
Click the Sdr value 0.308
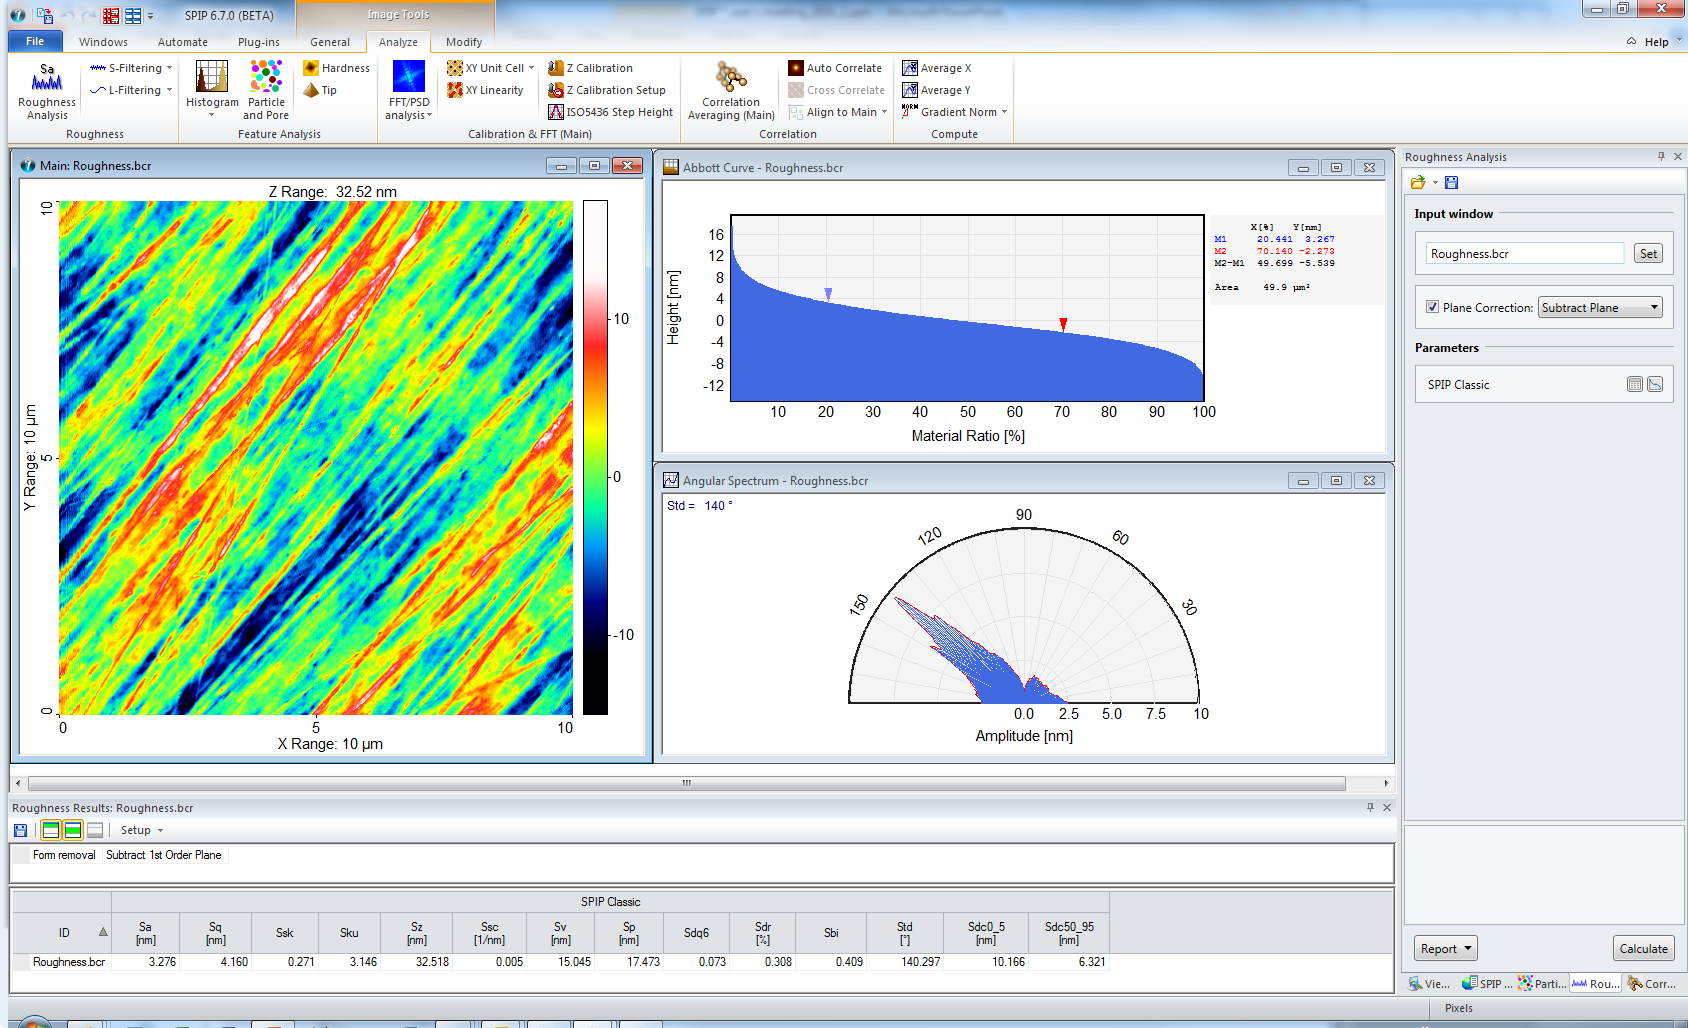778,962
